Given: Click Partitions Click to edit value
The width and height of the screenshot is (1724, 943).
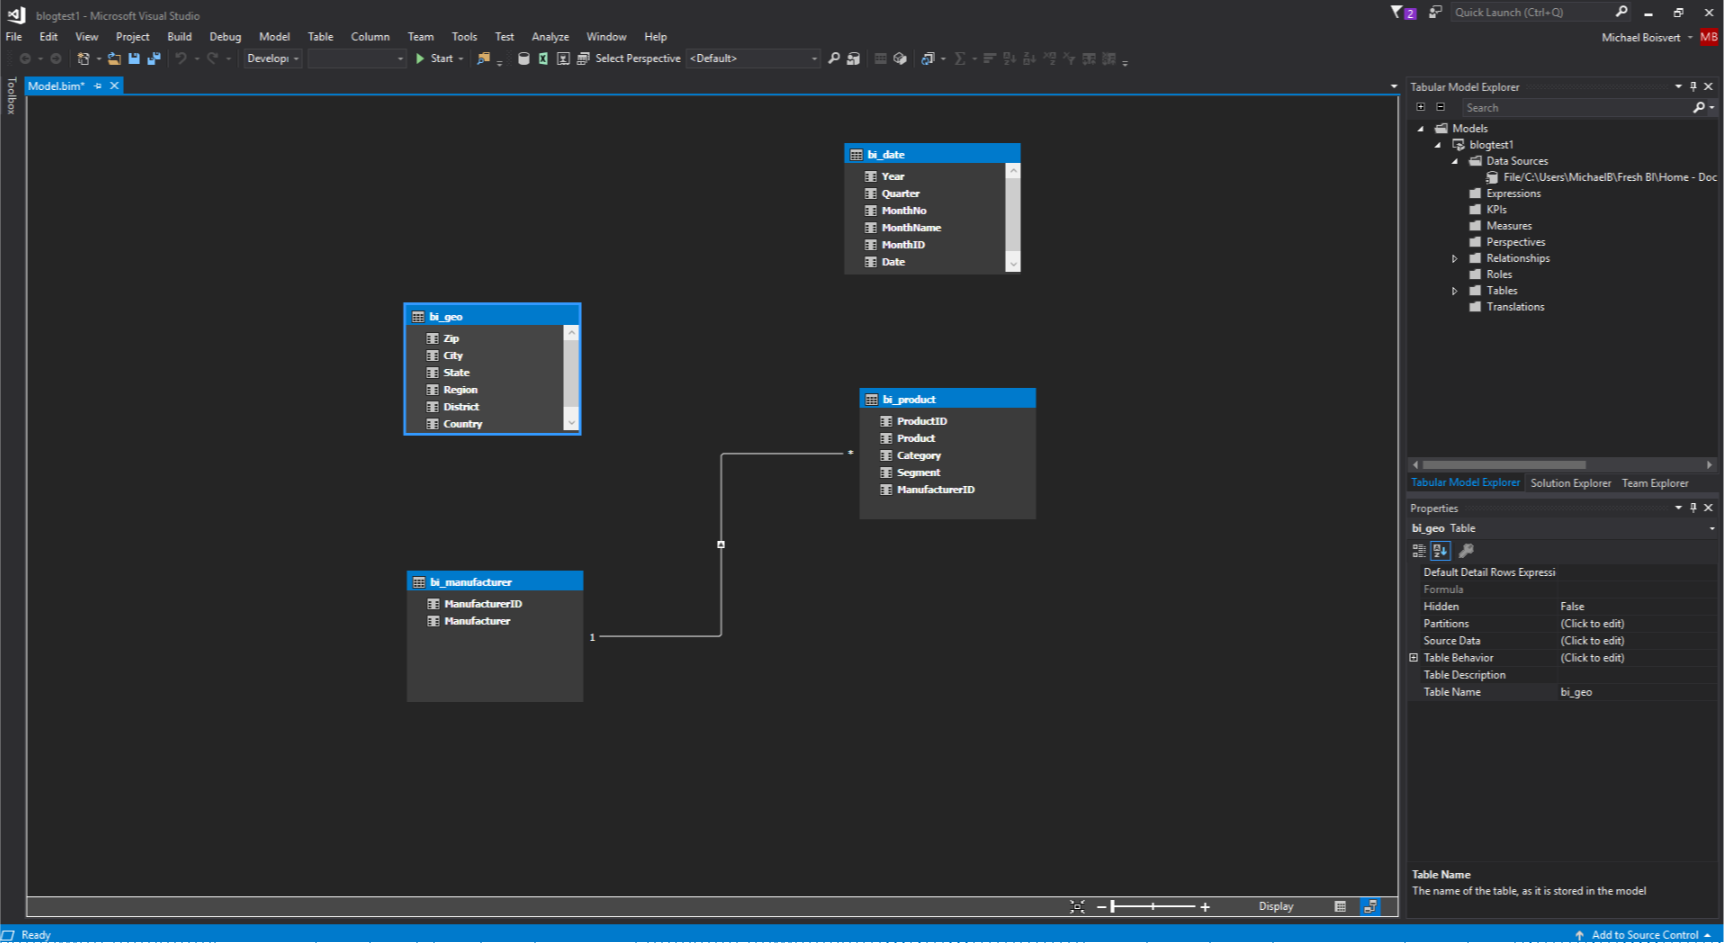Looking at the screenshot, I should point(1592,624).
